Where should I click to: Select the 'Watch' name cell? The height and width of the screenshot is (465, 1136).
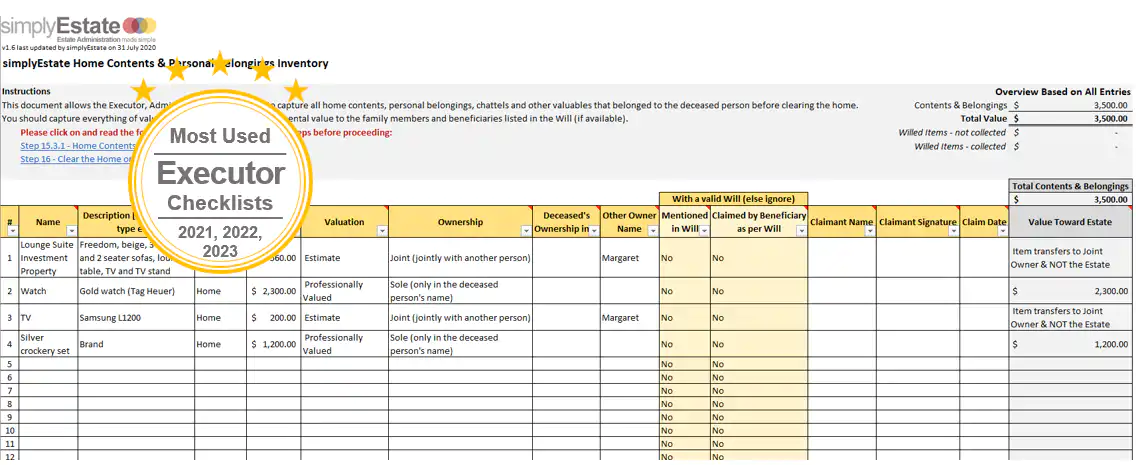point(48,290)
